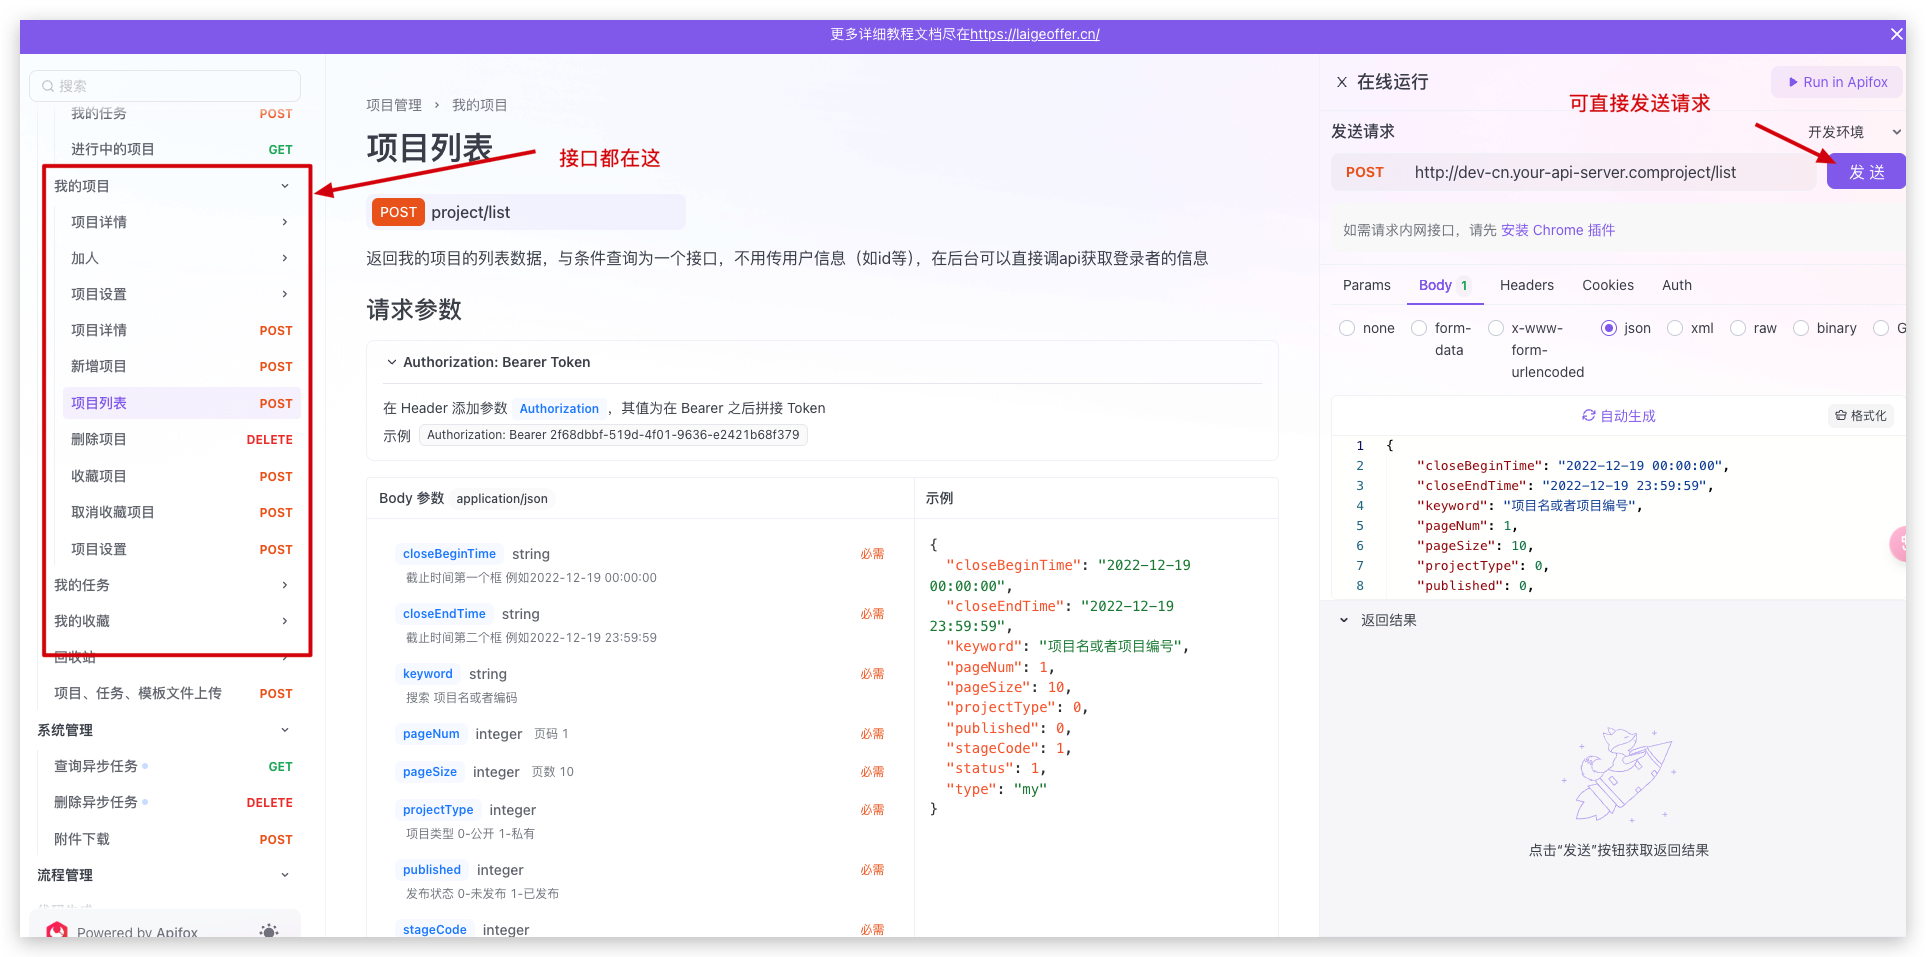Select the xml body format radio button
Screen dimensions: 1926x957
[1674, 328]
